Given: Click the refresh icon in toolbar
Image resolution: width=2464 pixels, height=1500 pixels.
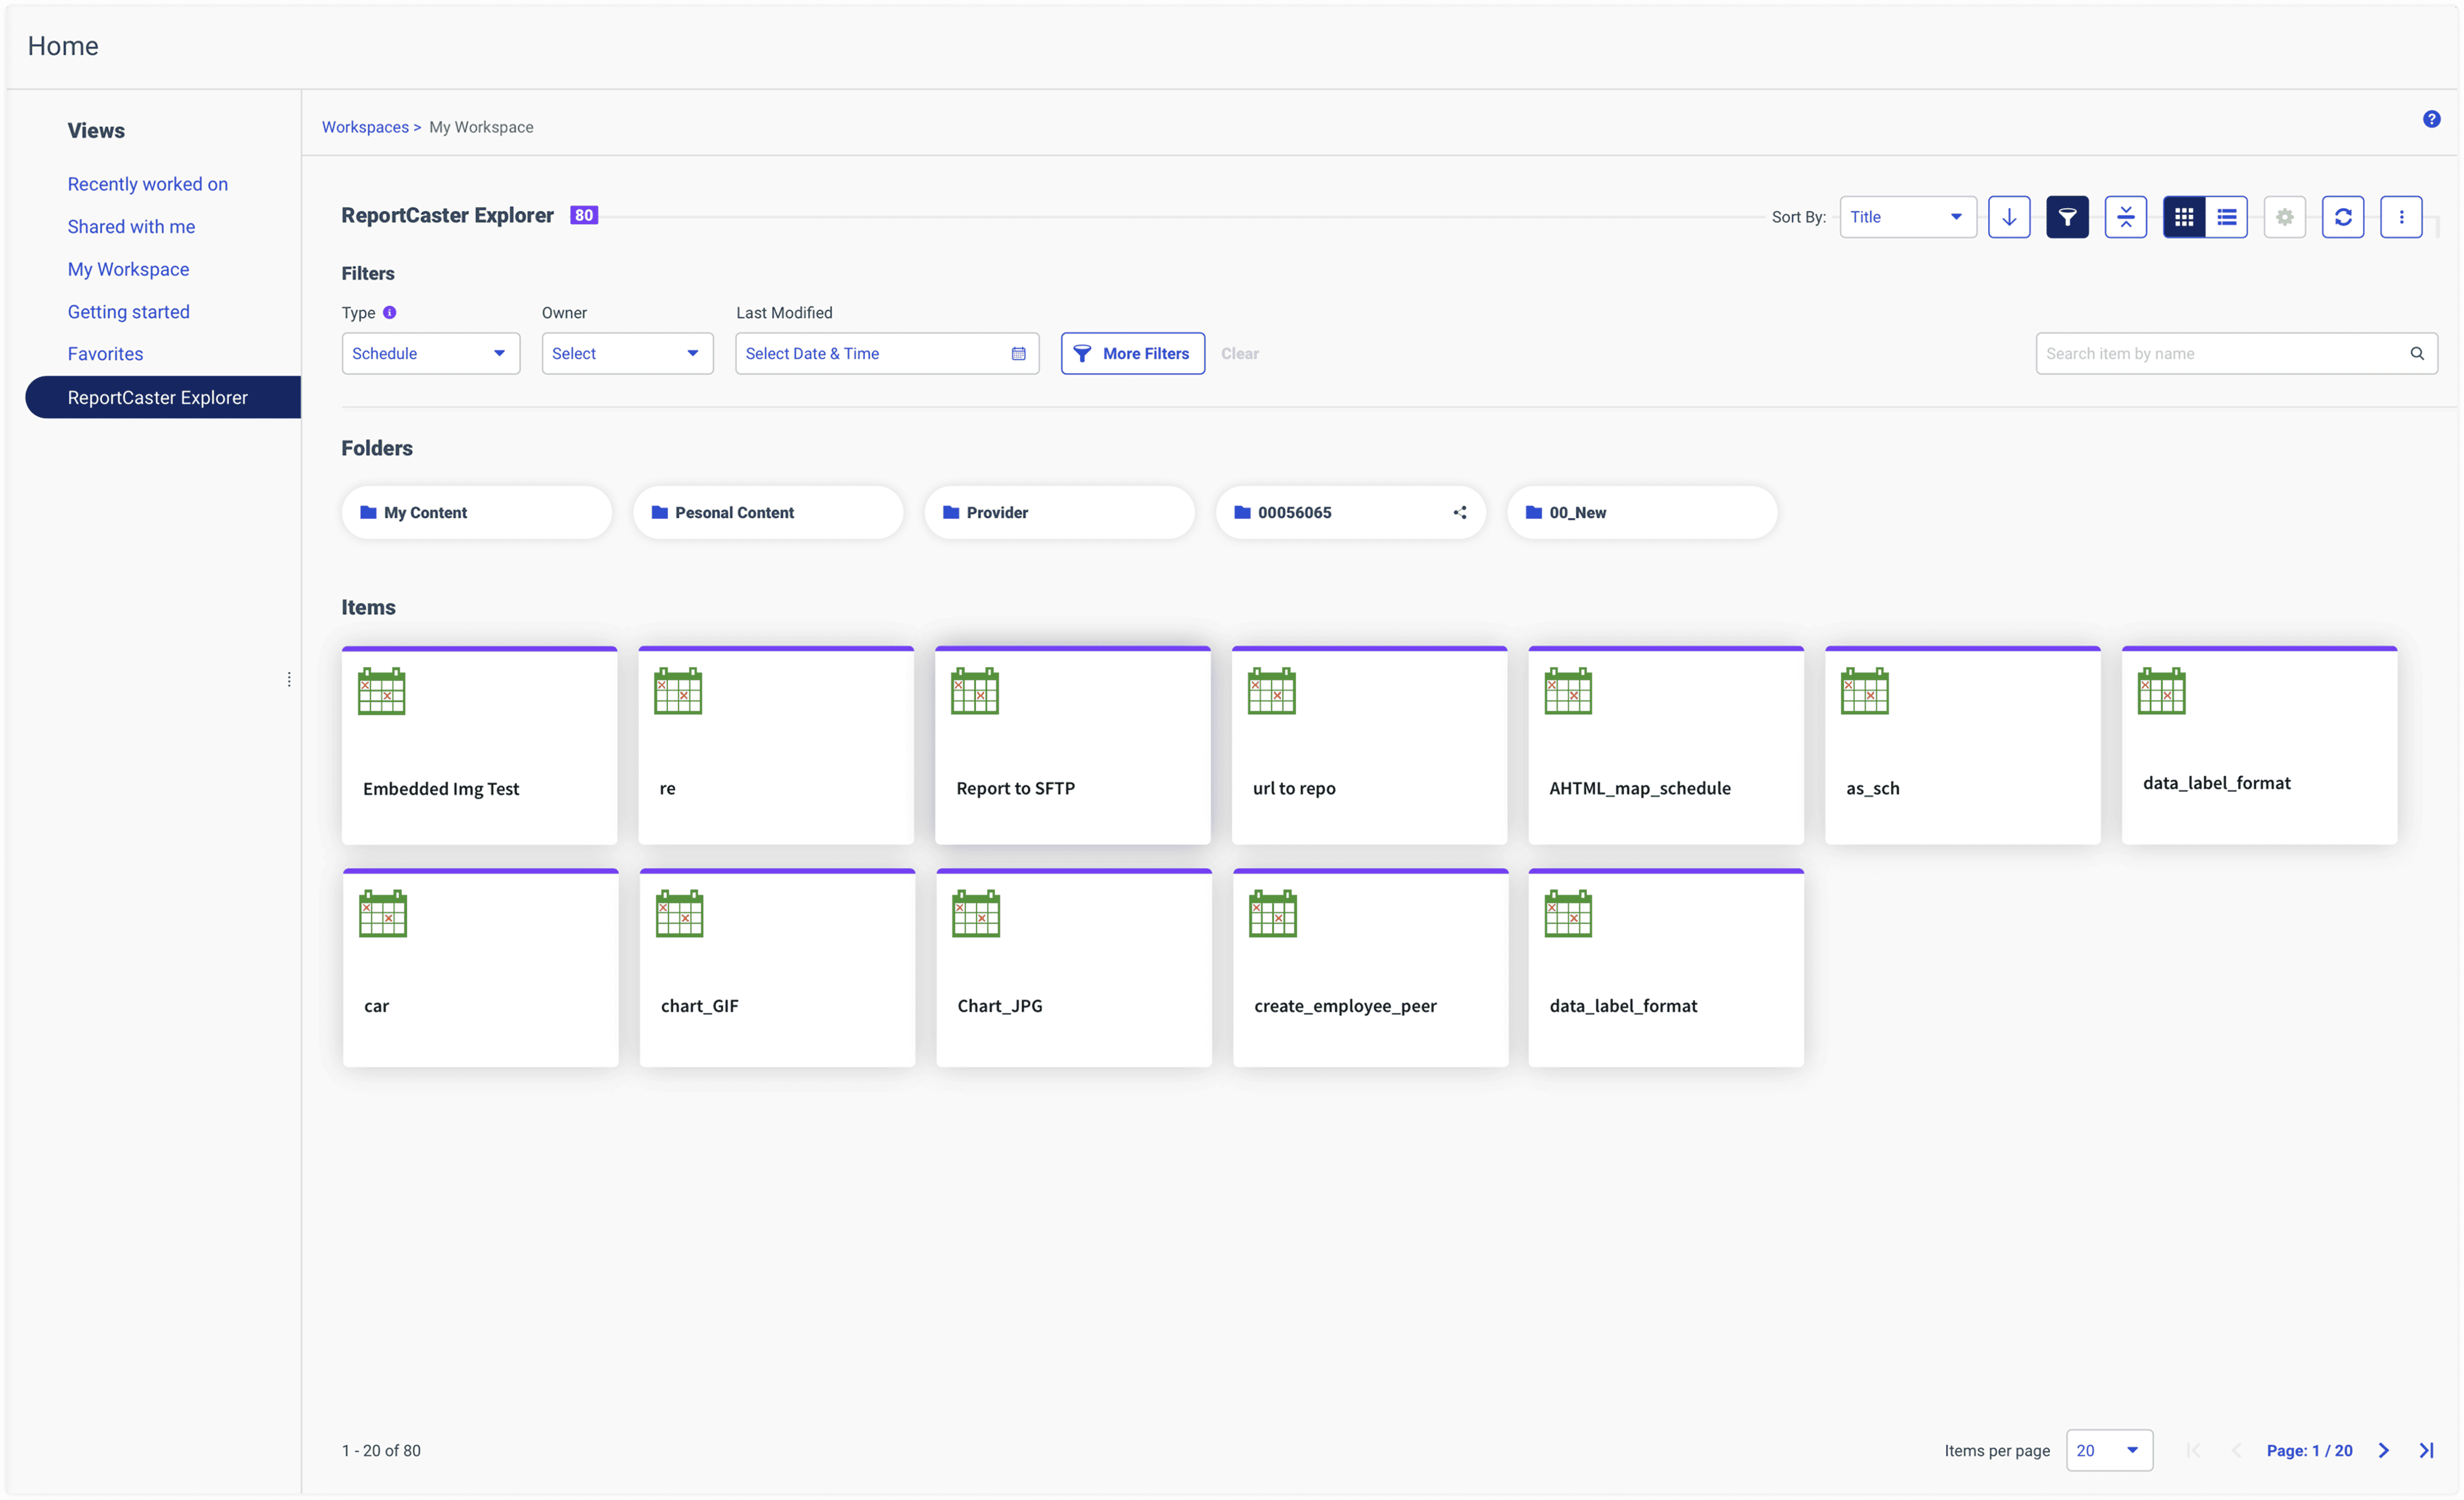Looking at the screenshot, I should point(2342,217).
